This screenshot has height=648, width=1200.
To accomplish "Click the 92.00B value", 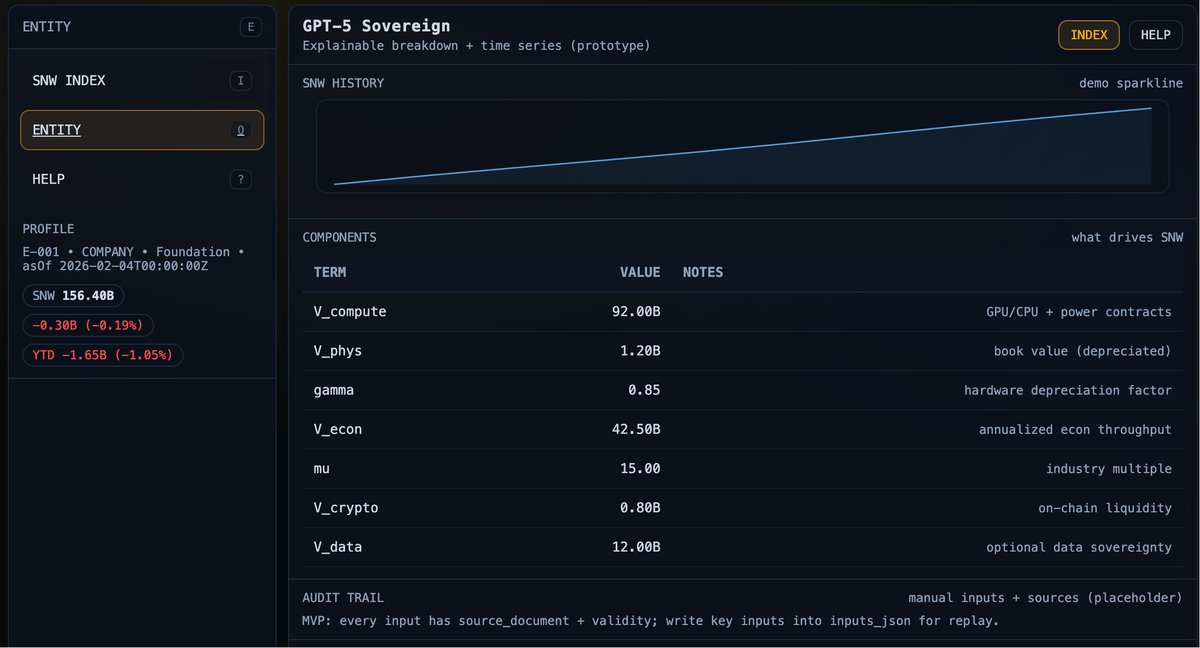I will point(636,312).
